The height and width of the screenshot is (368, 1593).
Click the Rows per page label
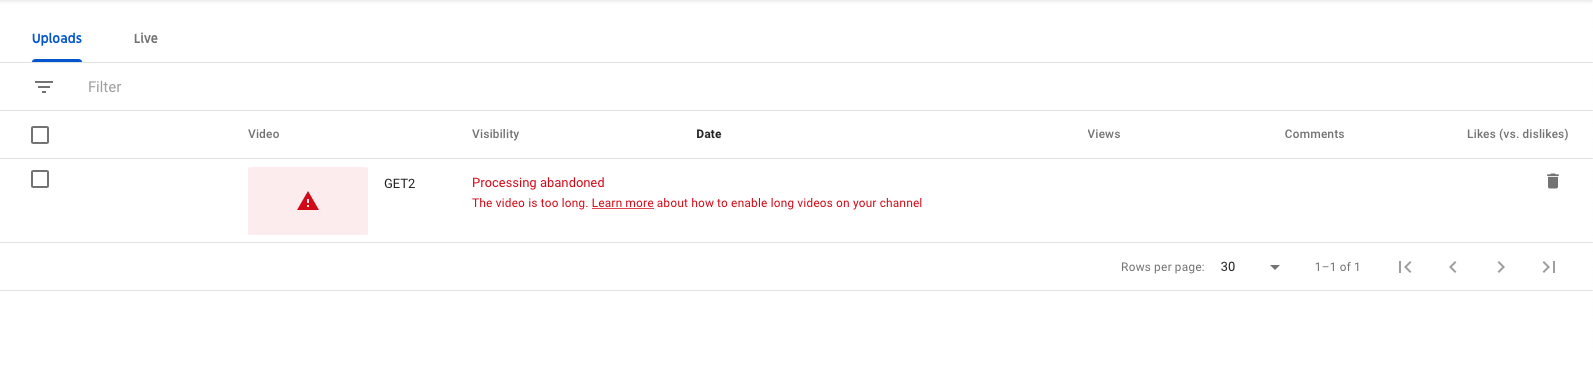pos(1162,267)
